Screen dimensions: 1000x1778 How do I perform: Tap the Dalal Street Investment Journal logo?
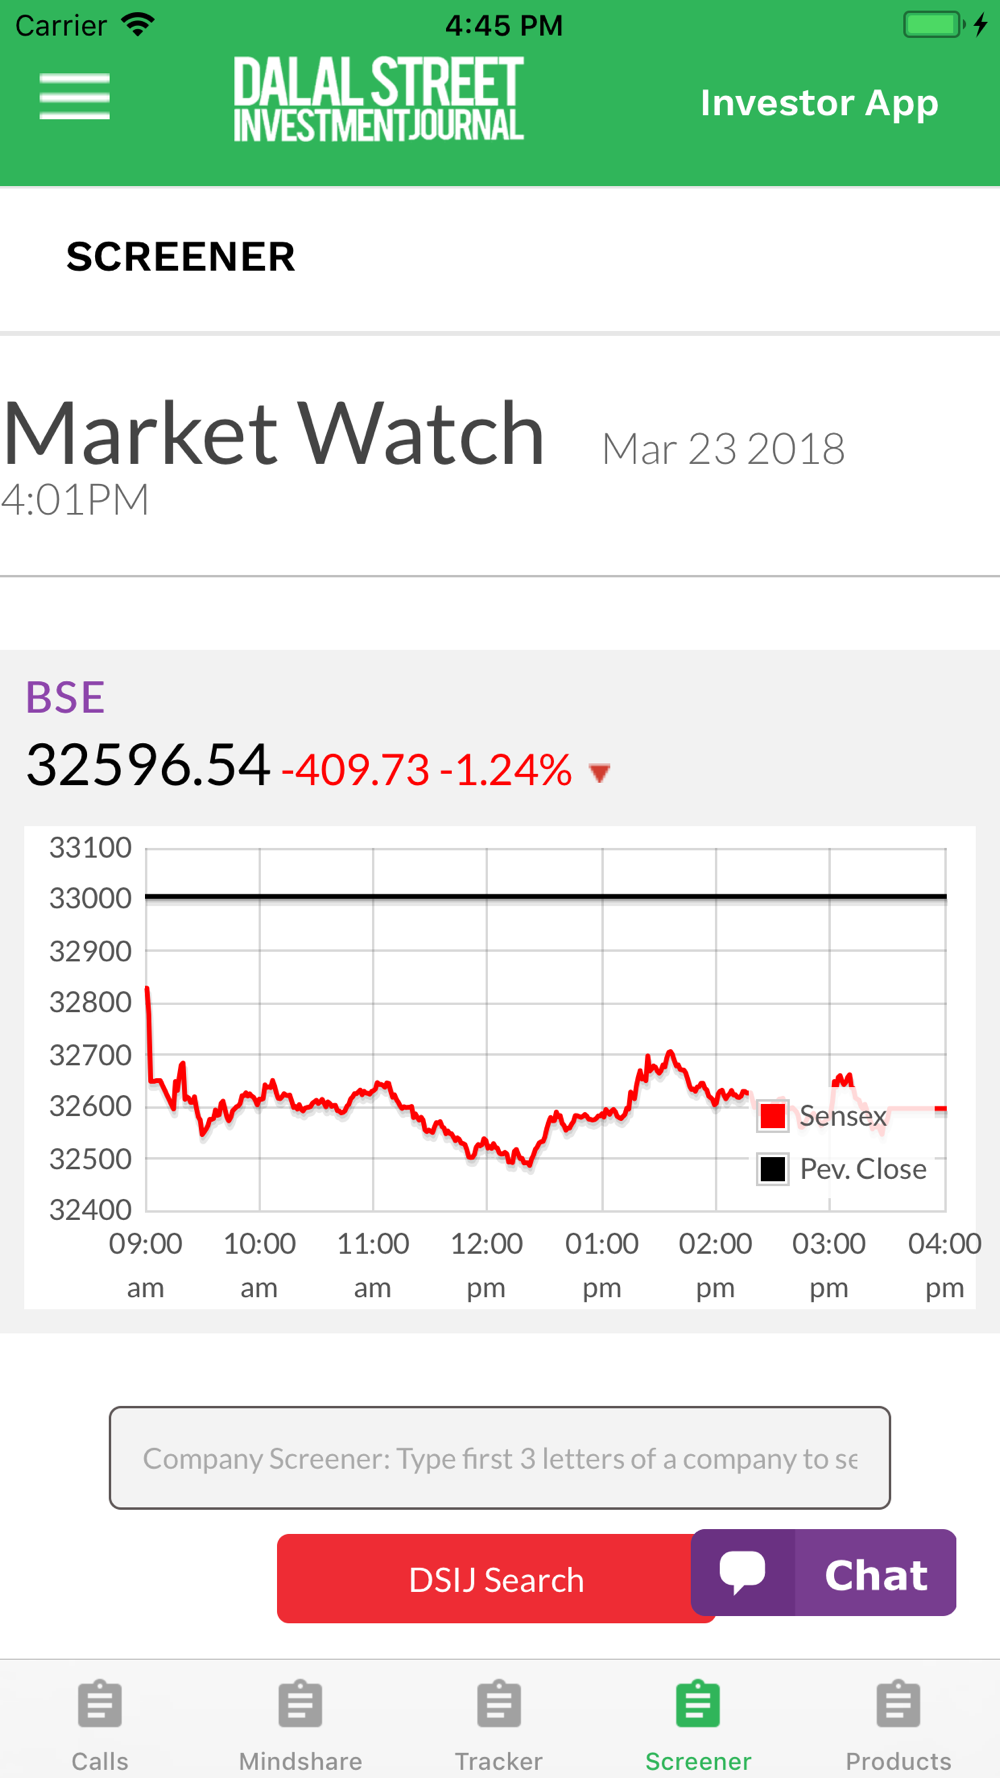pos(378,99)
